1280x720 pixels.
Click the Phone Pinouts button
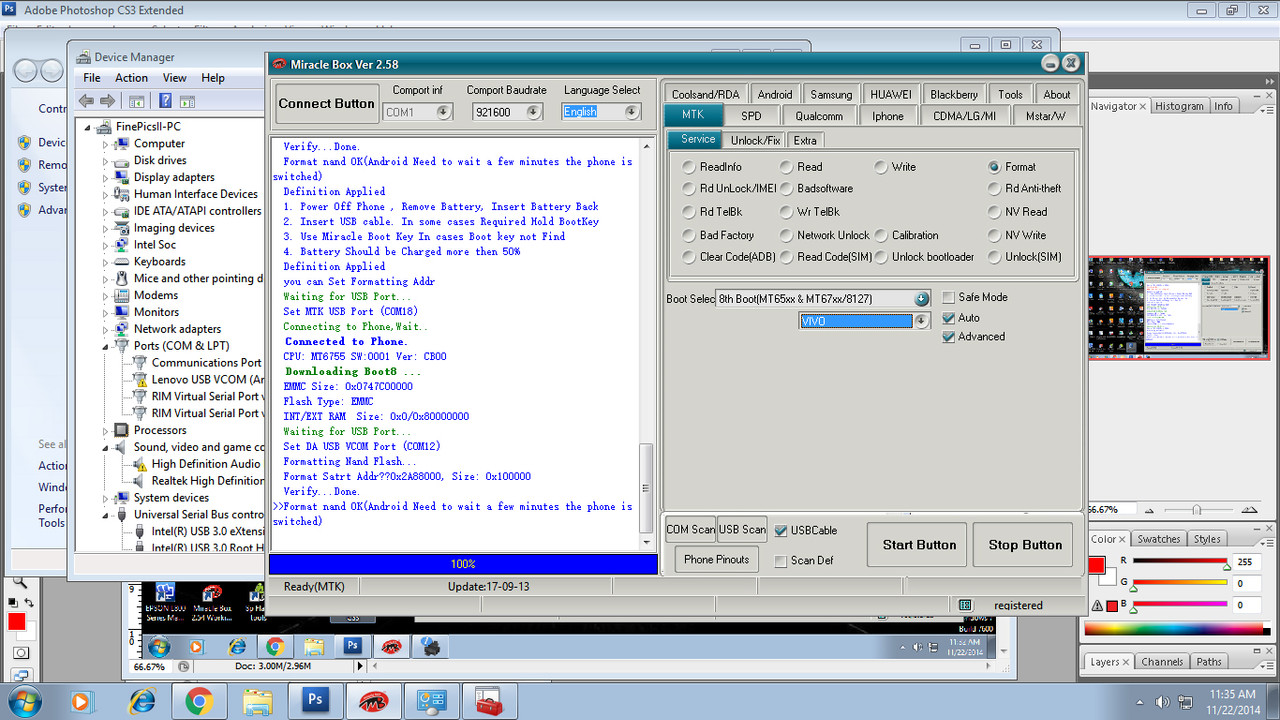[x=716, y=560]
